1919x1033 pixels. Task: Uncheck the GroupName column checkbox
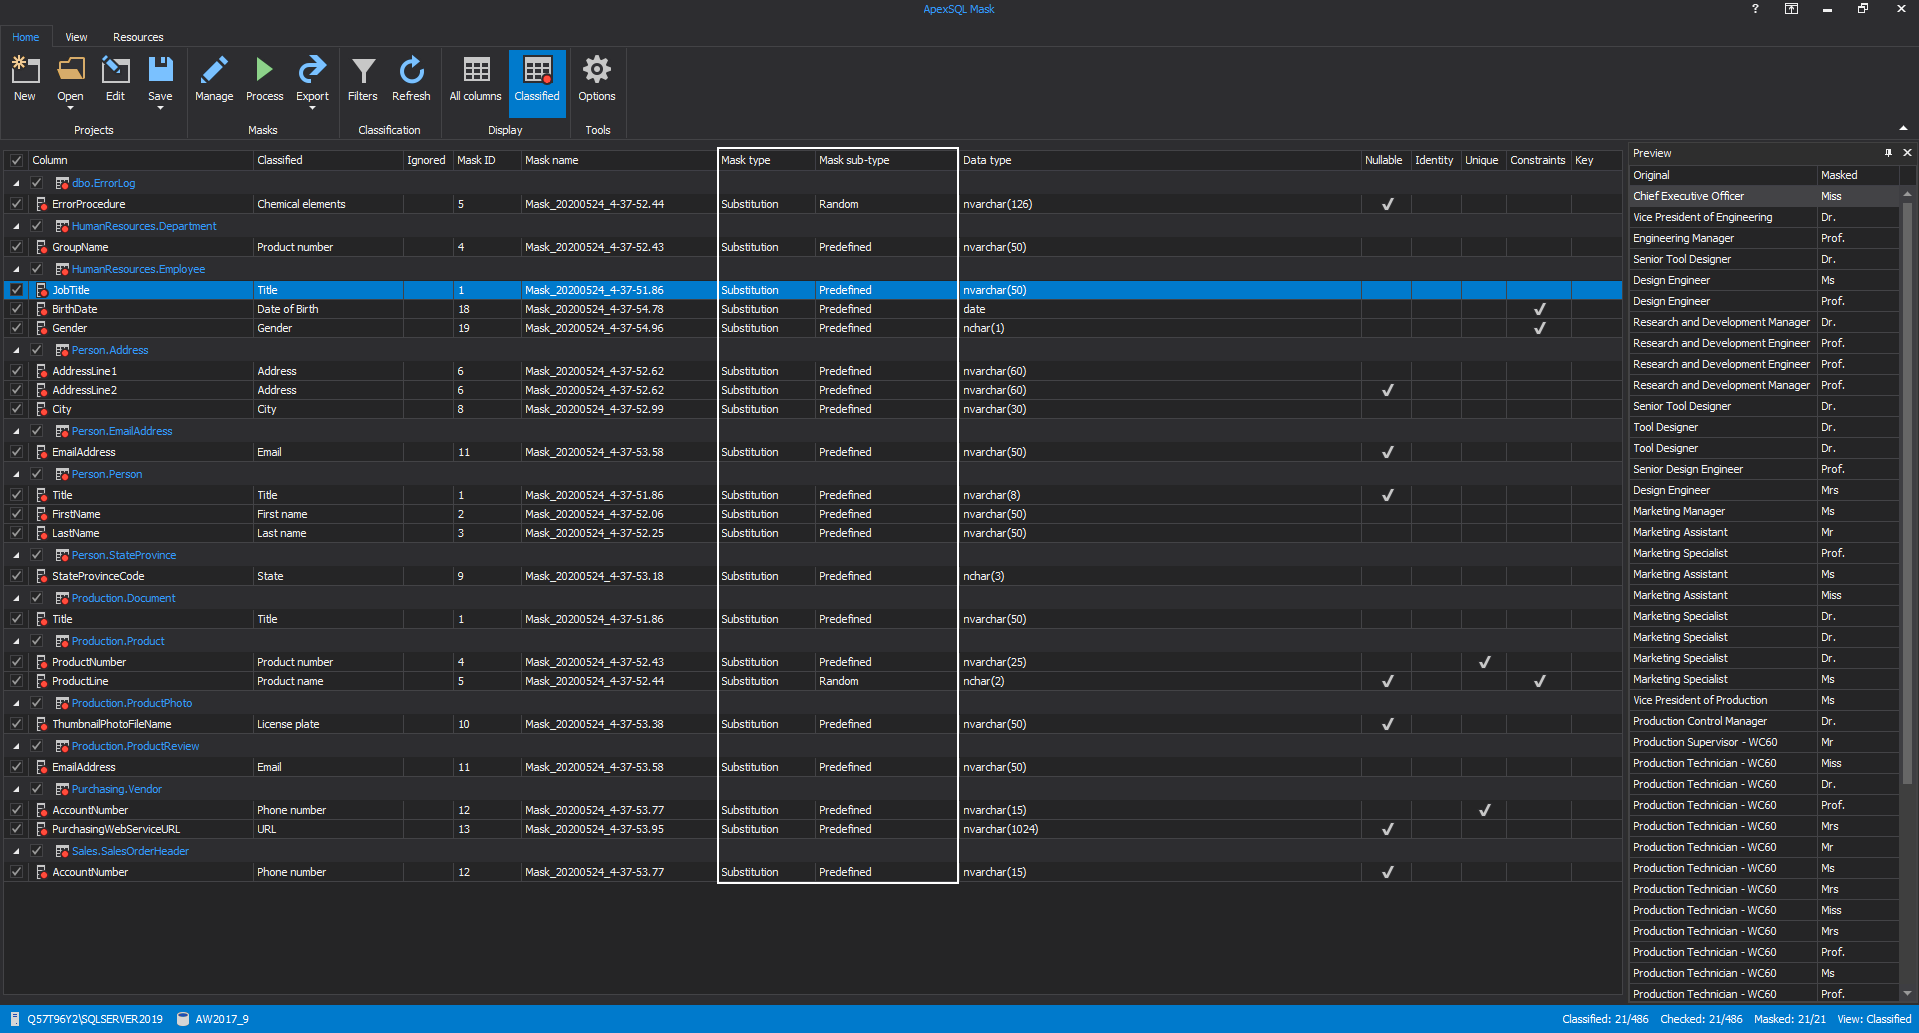pos(16,247)
